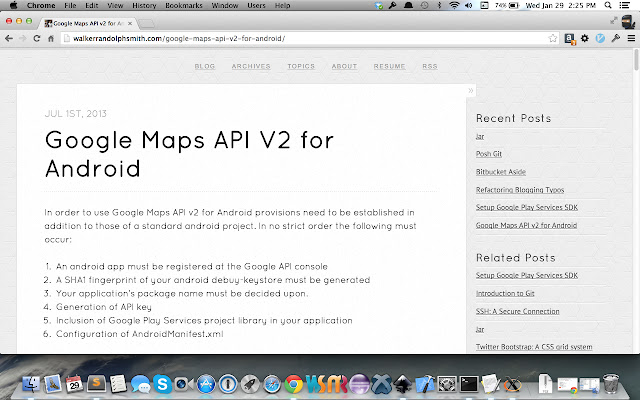Open the Amazon extension icon

click(x=570, y=39)
